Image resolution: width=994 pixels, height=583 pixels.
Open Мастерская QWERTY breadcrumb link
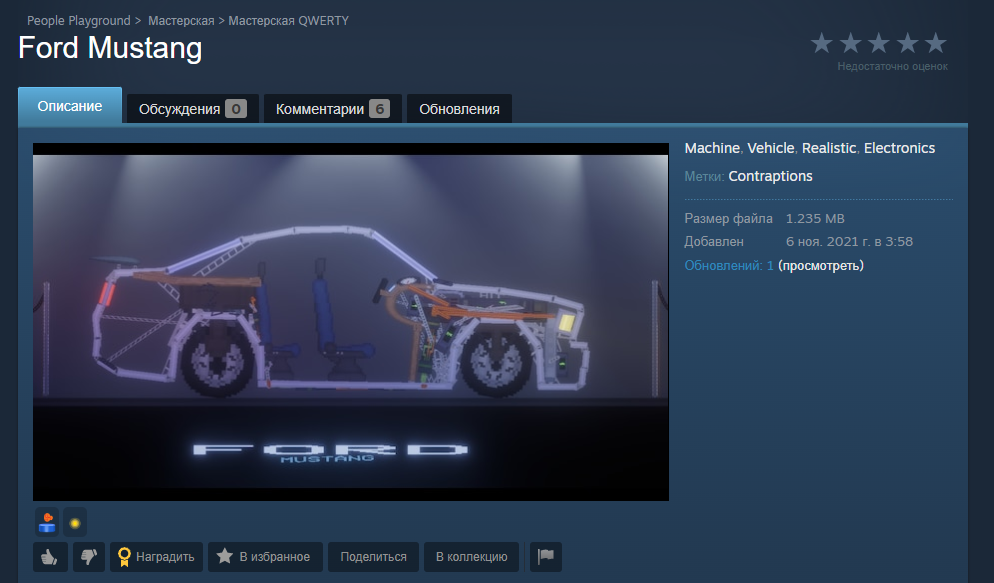(288, 21)
